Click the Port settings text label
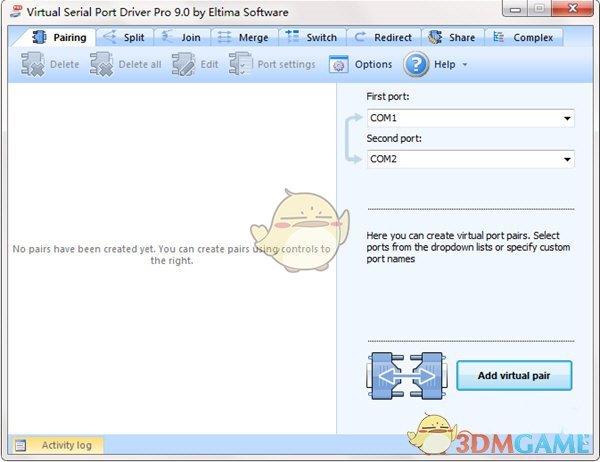 click(287, 64)
